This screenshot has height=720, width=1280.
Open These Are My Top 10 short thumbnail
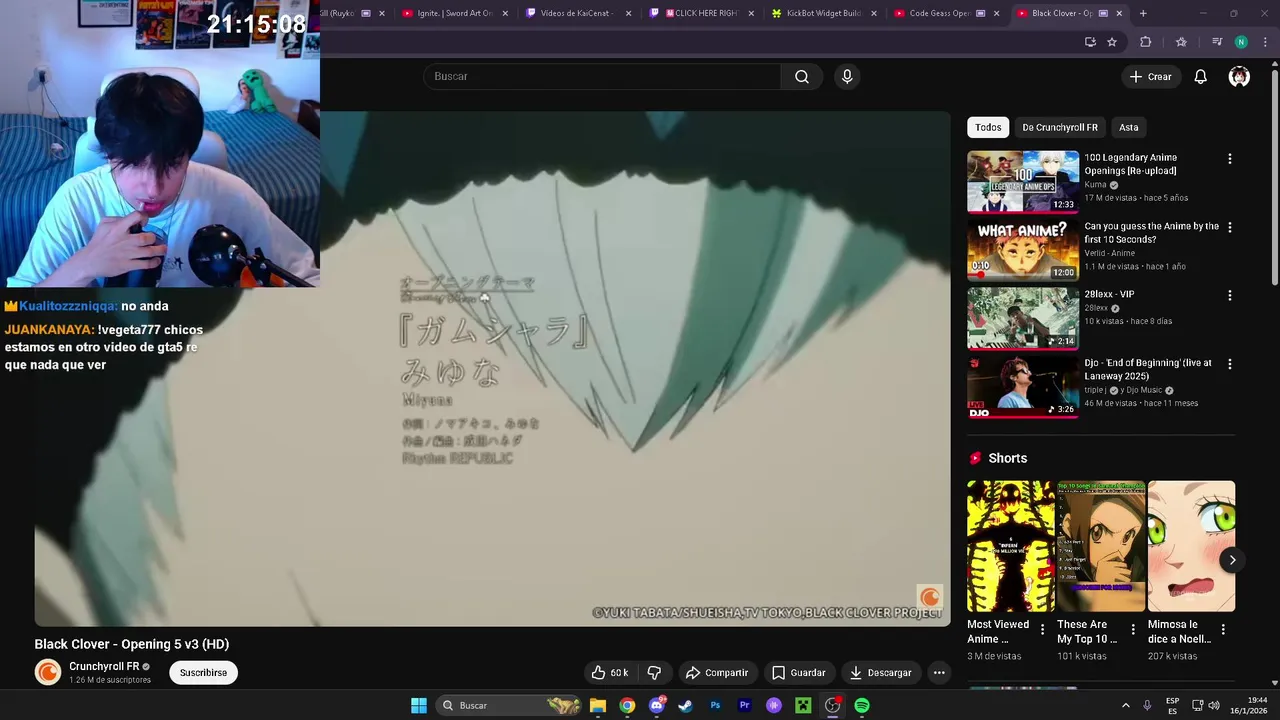click(x=1101, y=546)
